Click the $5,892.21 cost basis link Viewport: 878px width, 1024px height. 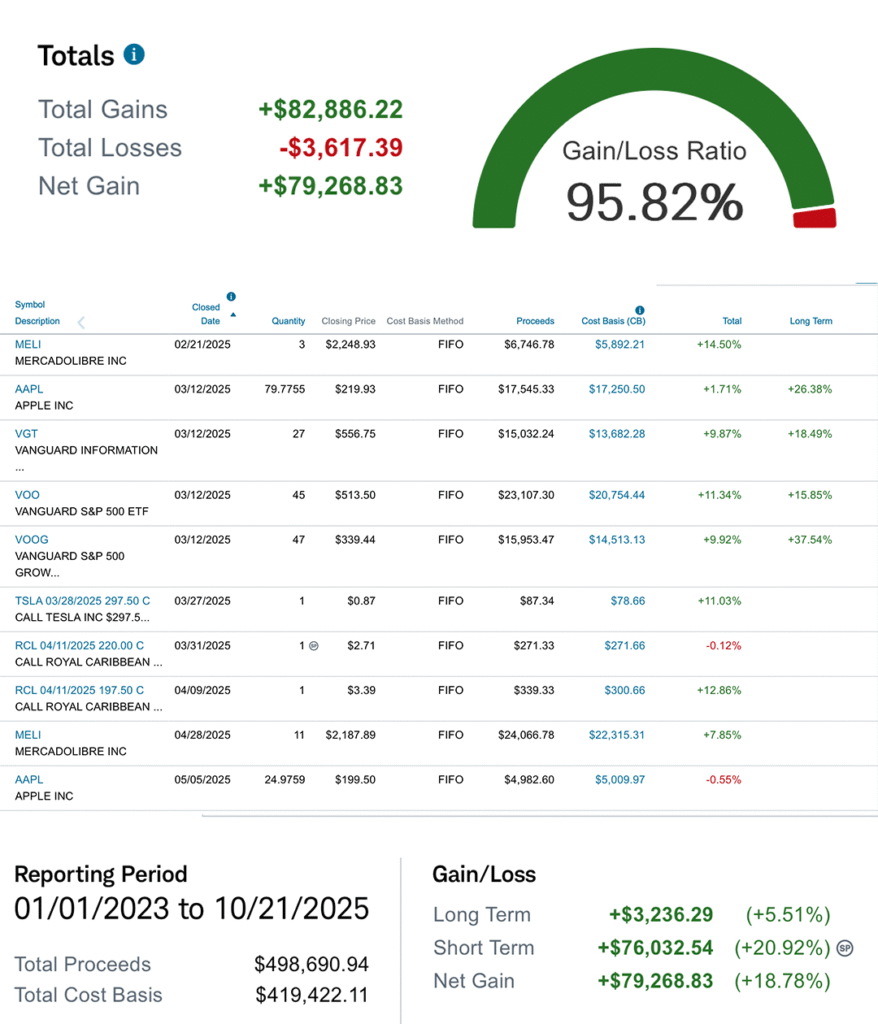(x=620, y=344)
